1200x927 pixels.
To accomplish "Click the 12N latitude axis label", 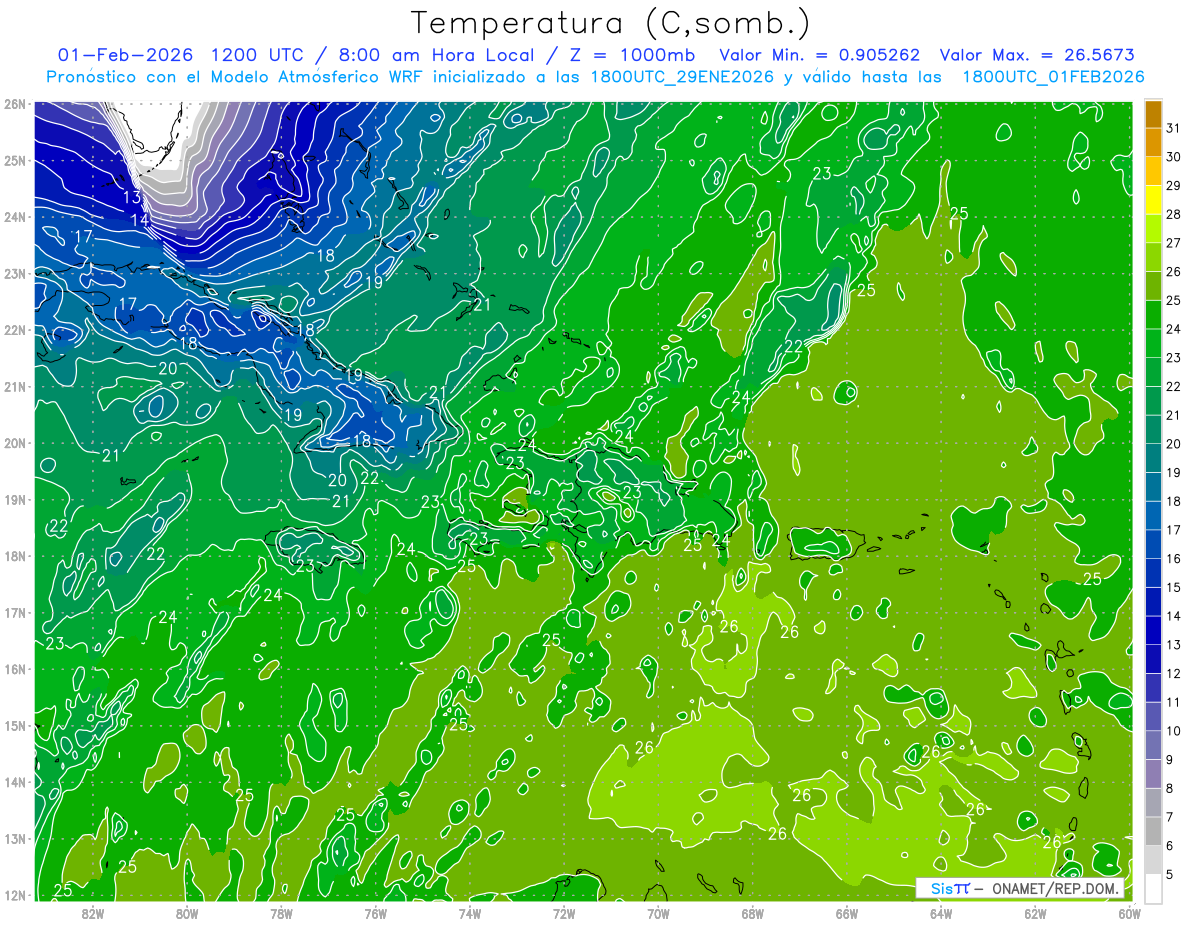I will (x=14, y=895).
